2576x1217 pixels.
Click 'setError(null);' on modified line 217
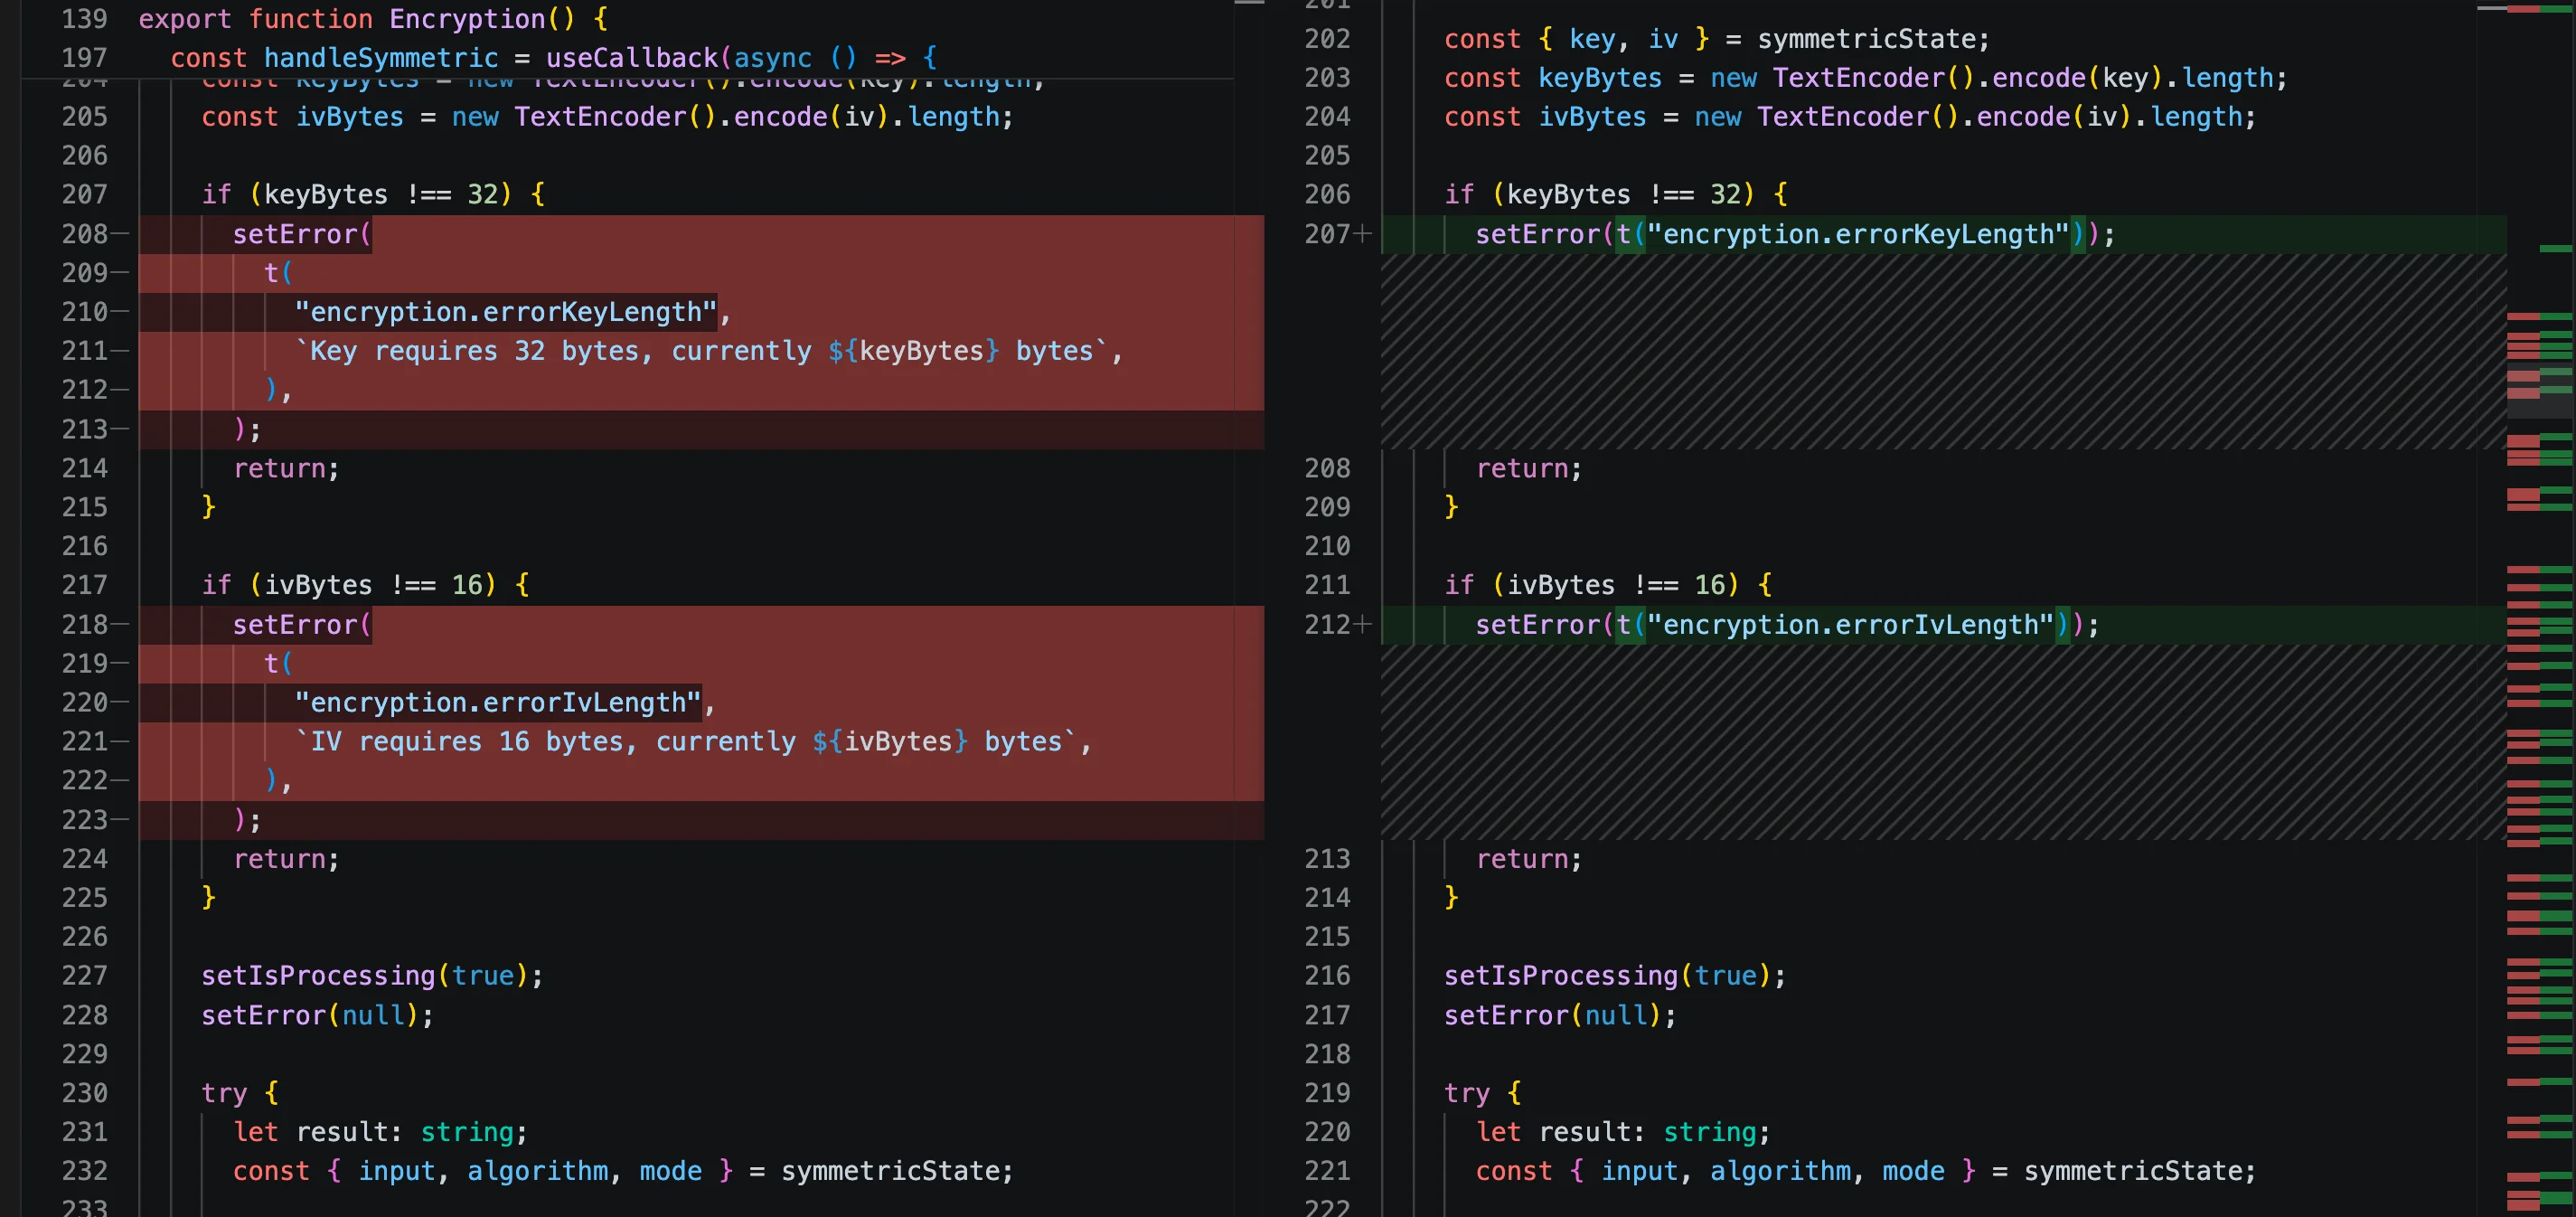click(x=1560, y=1016)
